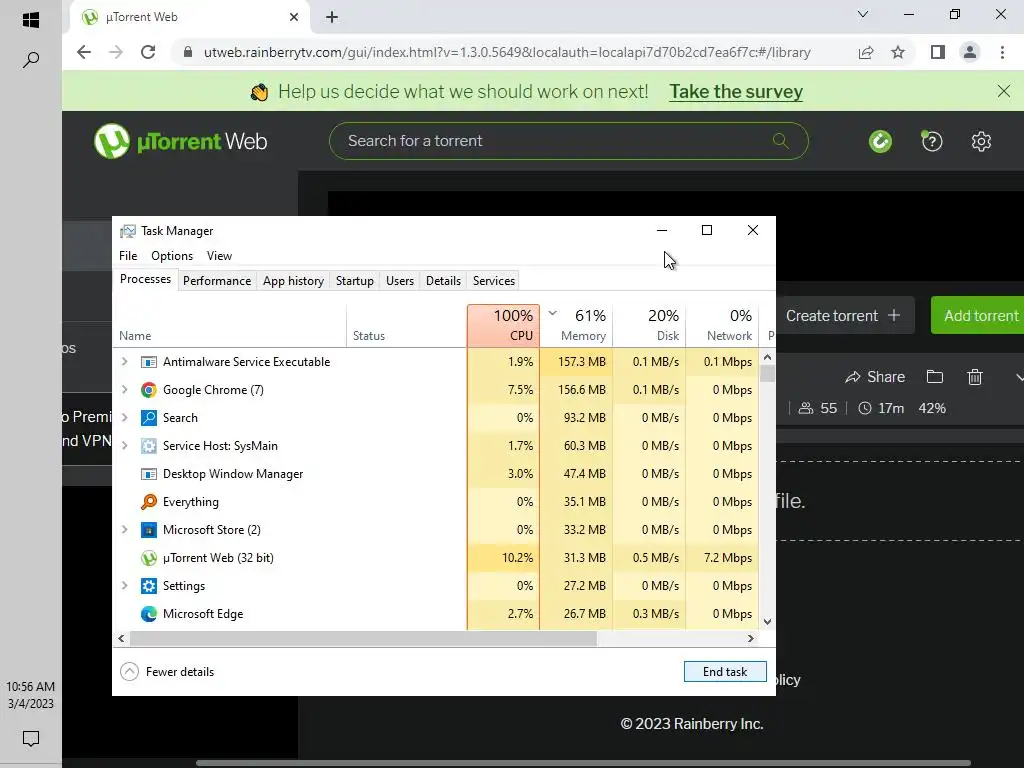1024x768 pixels.
Task: Dismiss the survey banner
Action: click(1004, 91)
